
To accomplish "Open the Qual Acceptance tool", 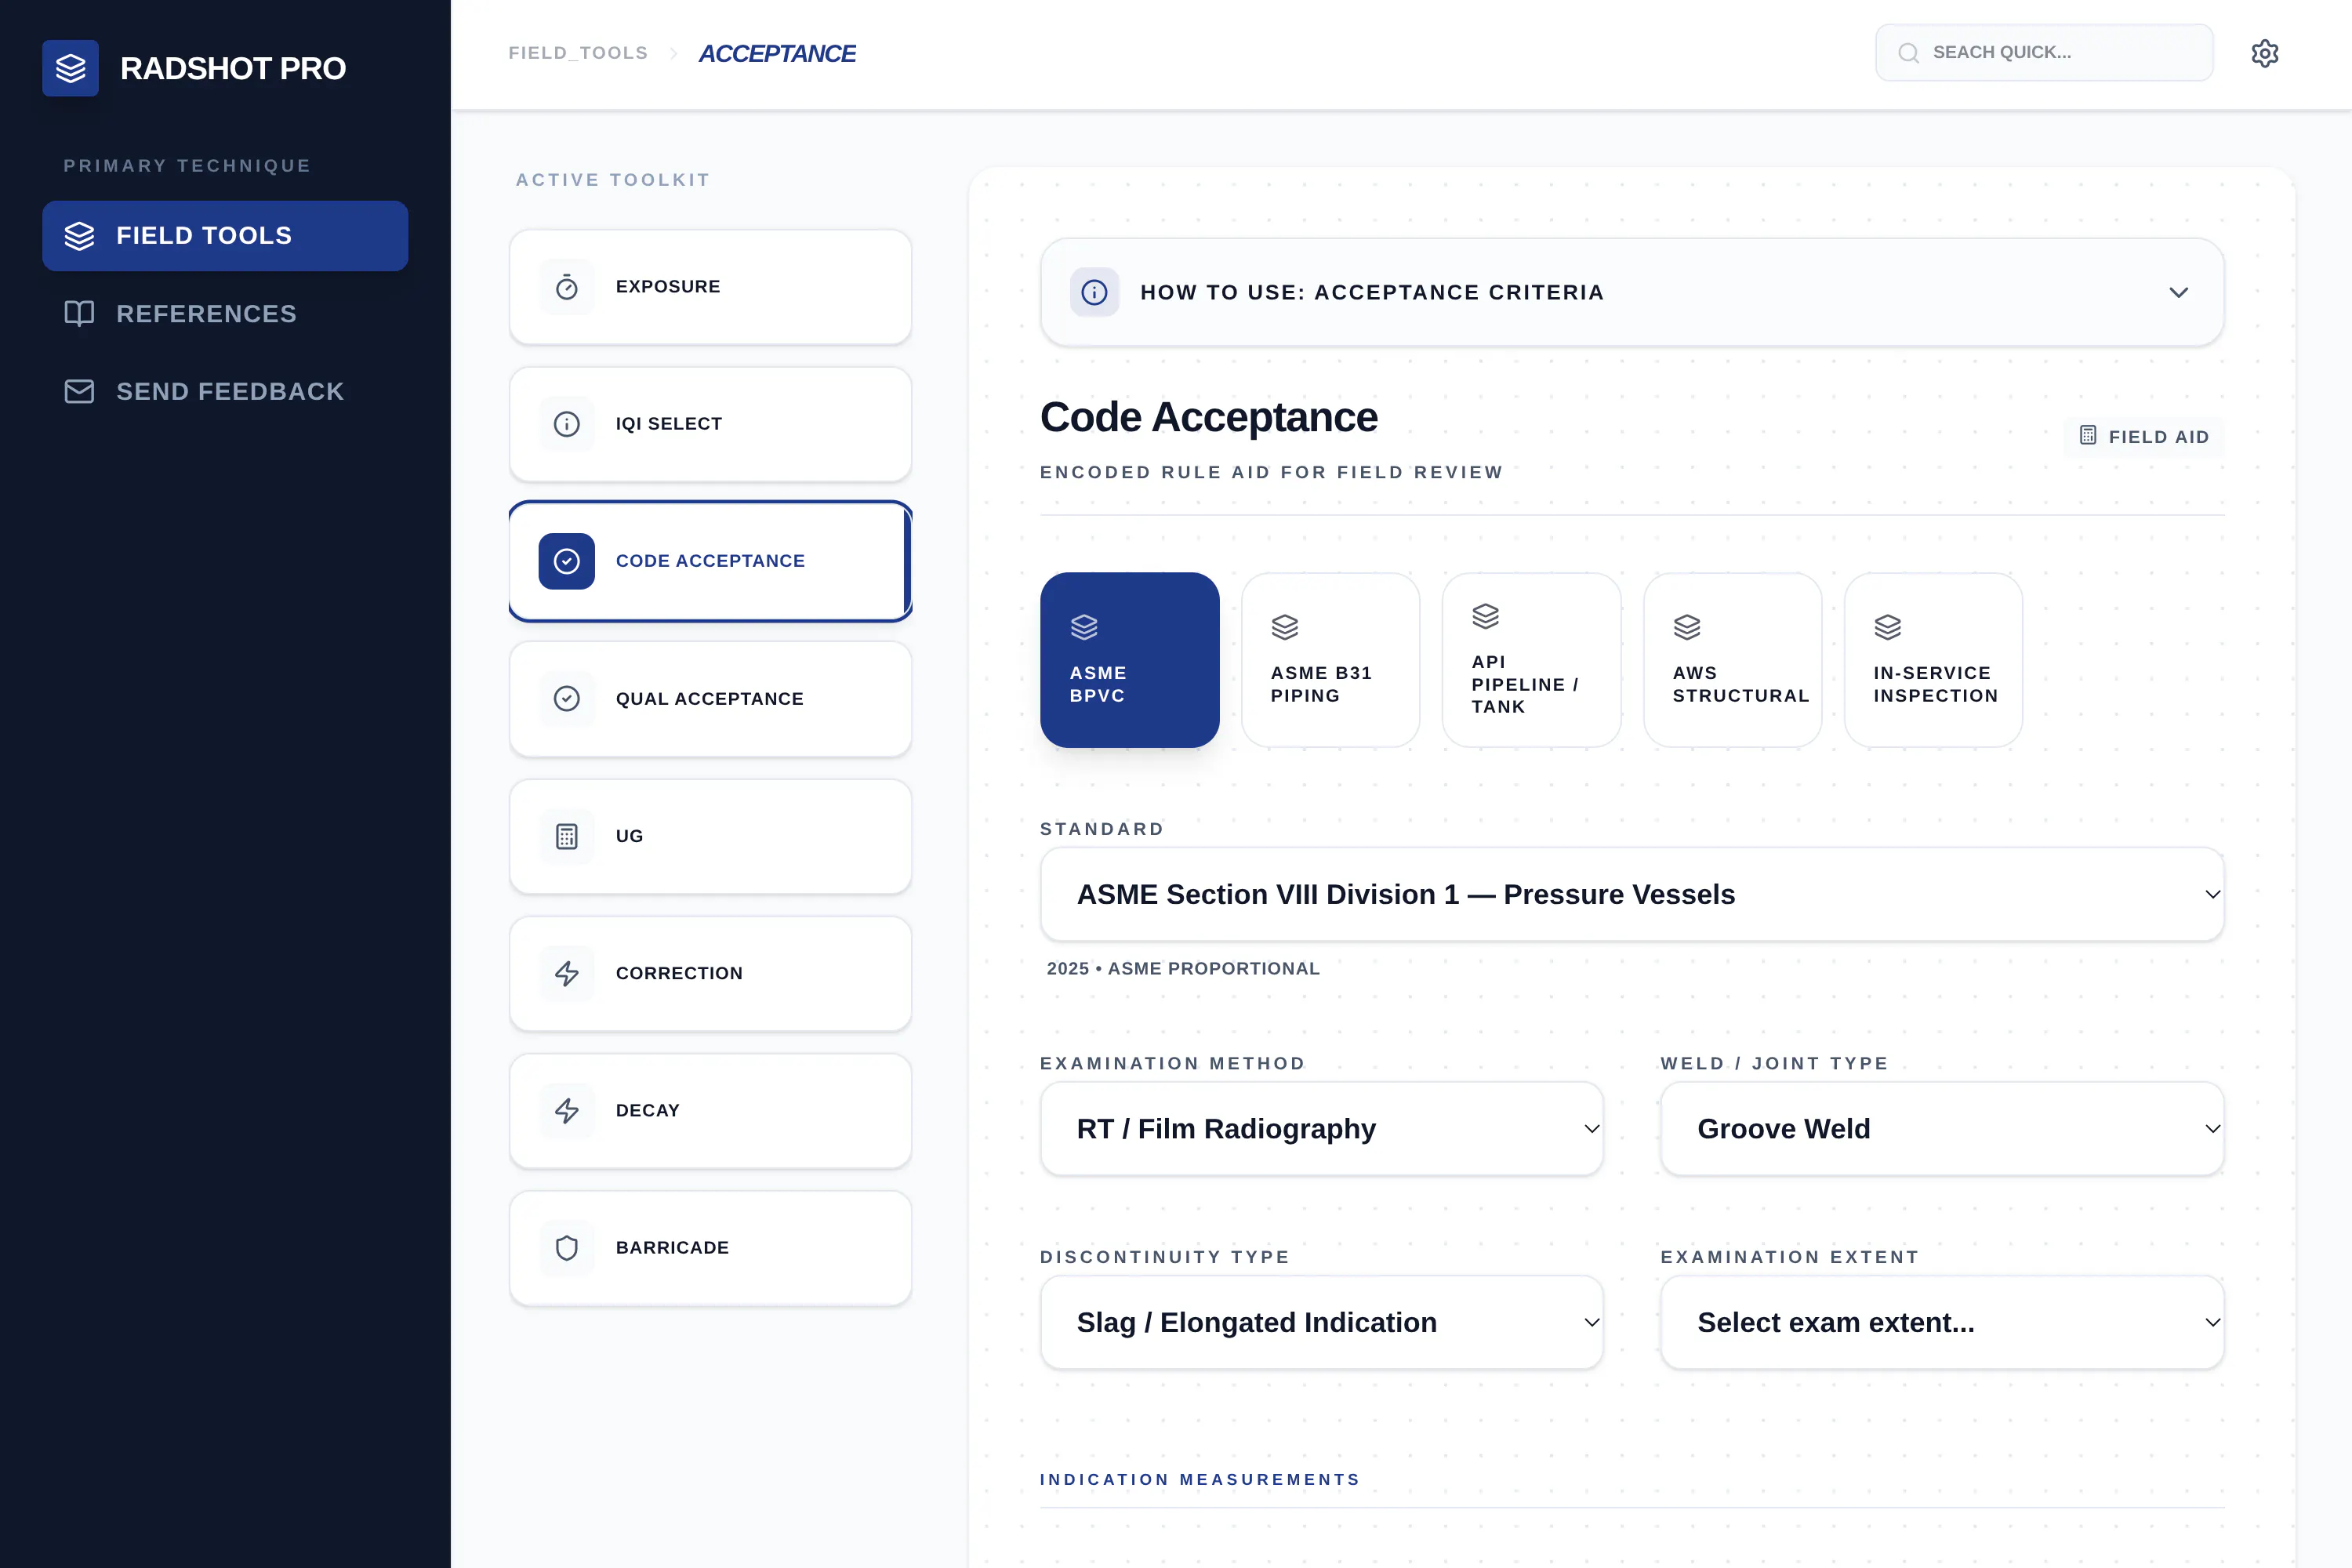I will (x=710, y=699).
